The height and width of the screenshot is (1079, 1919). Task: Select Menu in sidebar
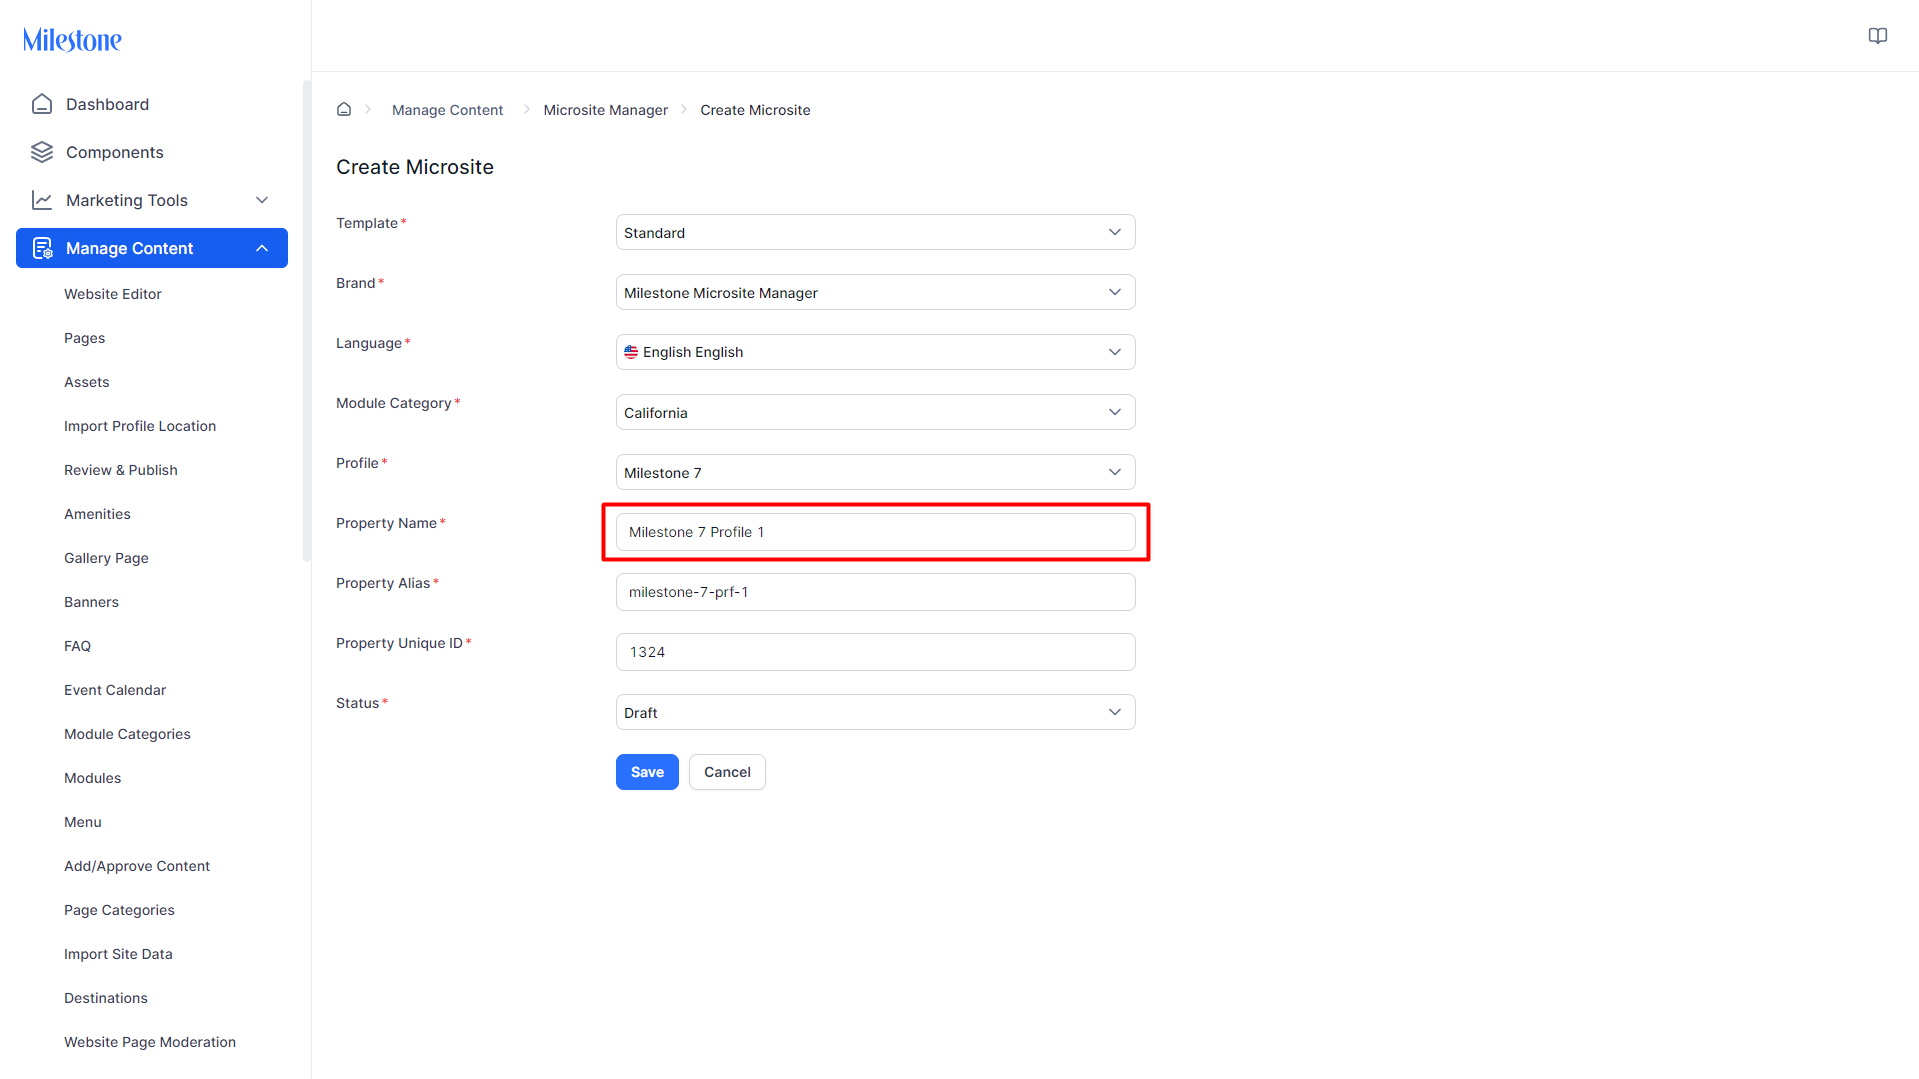pyautogui.click(x=83, y=822)
